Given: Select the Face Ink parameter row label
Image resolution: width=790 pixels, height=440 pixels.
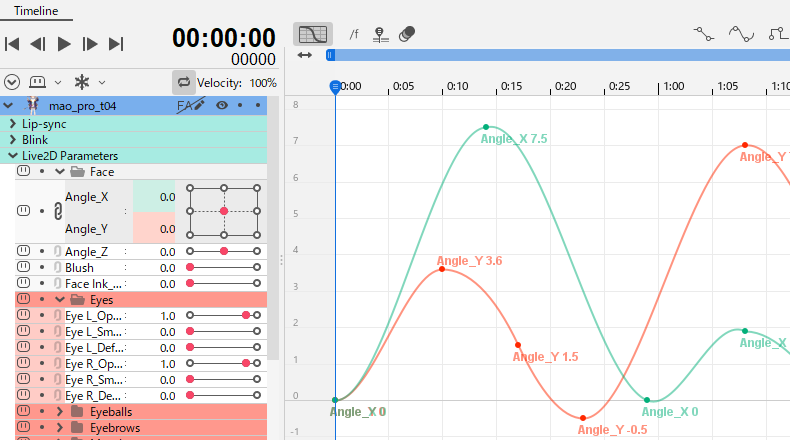Looking at the screenshot, I should point(93,284).
